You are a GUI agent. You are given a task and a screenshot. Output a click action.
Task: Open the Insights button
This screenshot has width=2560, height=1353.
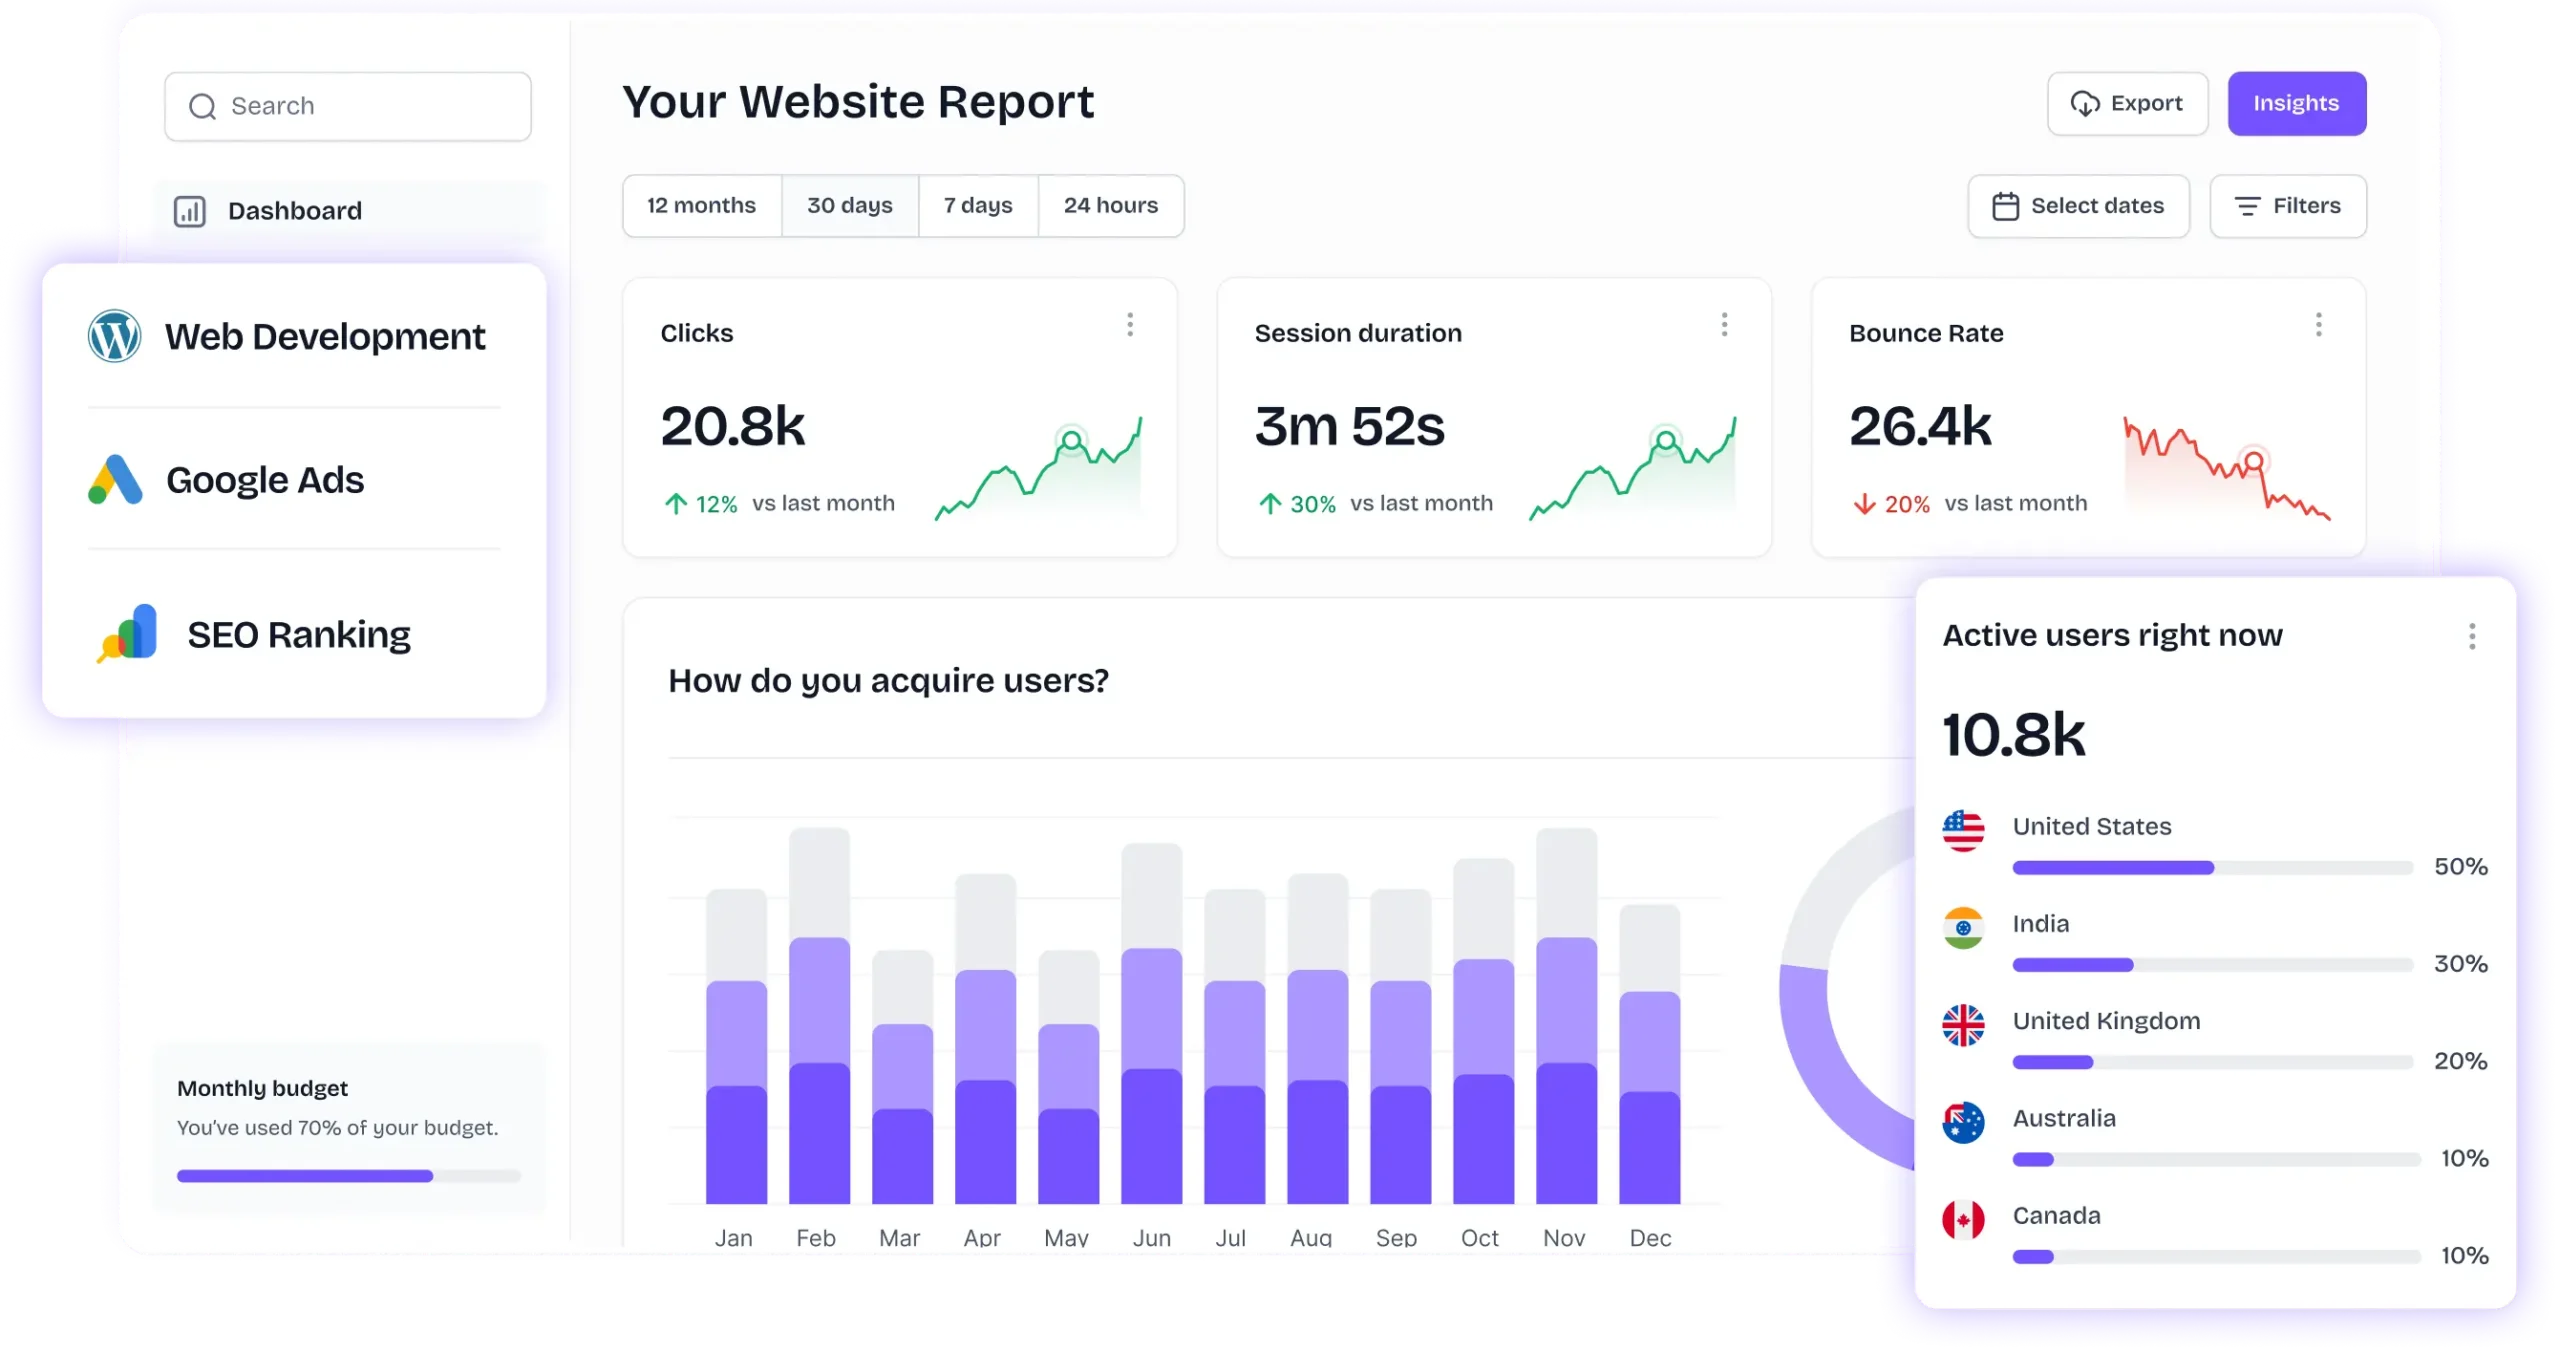click(2296, 104)
